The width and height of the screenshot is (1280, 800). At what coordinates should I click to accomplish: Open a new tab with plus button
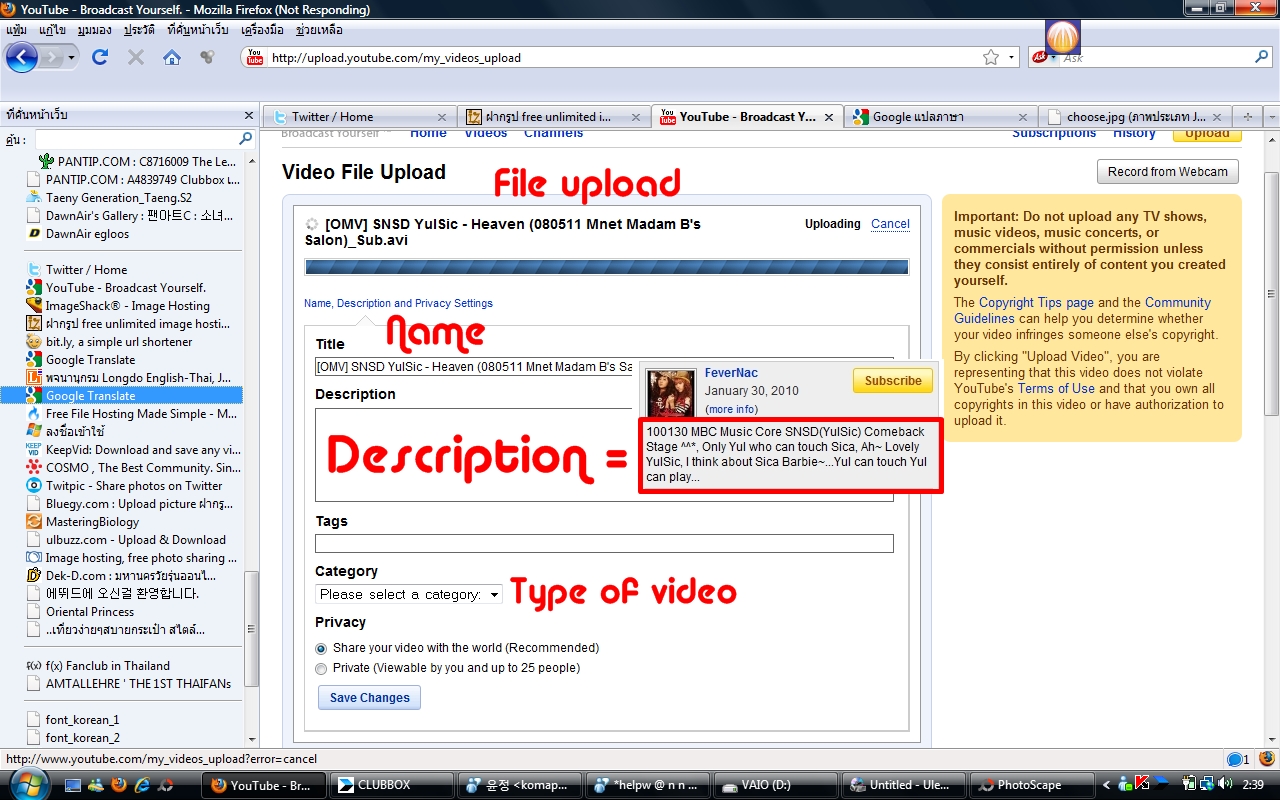point(1247,116)
